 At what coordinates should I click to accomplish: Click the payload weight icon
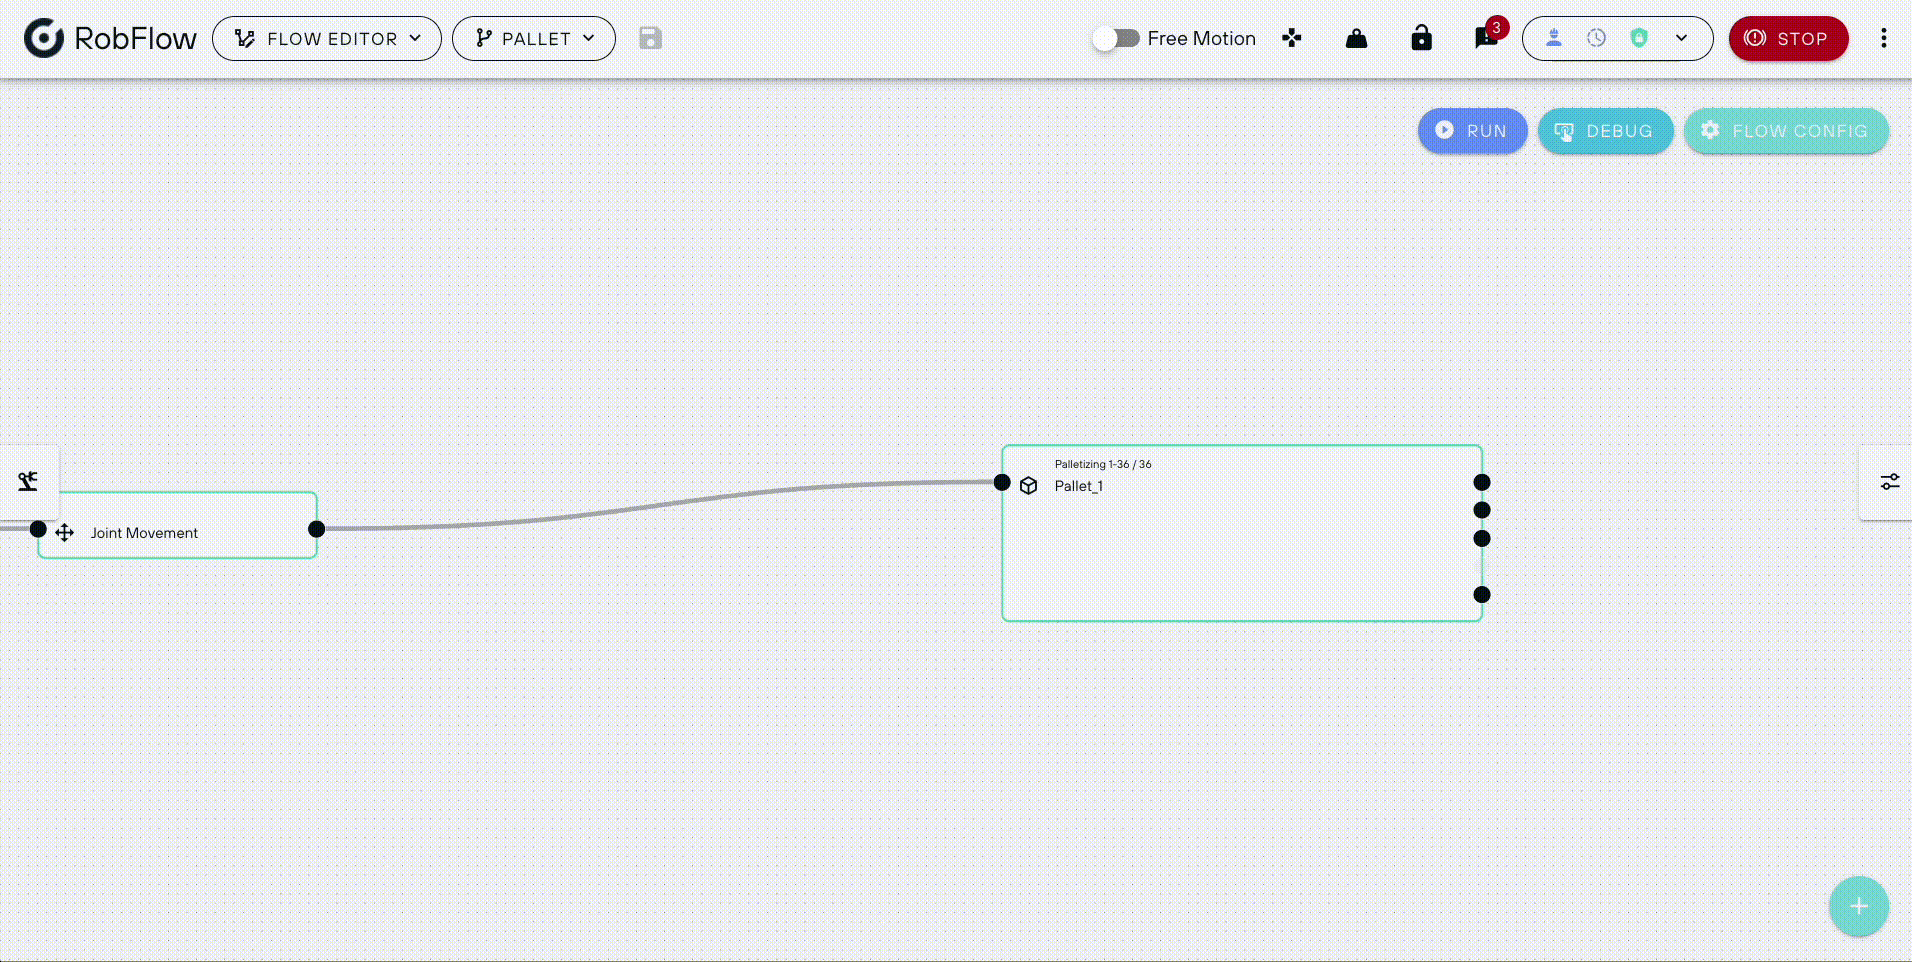pos(1356,38)
